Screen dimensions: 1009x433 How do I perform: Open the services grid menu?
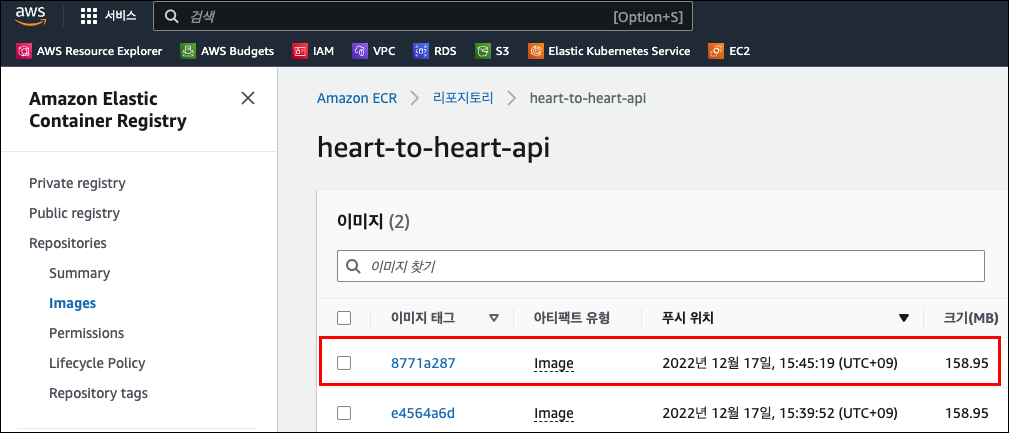pos(89,17)
